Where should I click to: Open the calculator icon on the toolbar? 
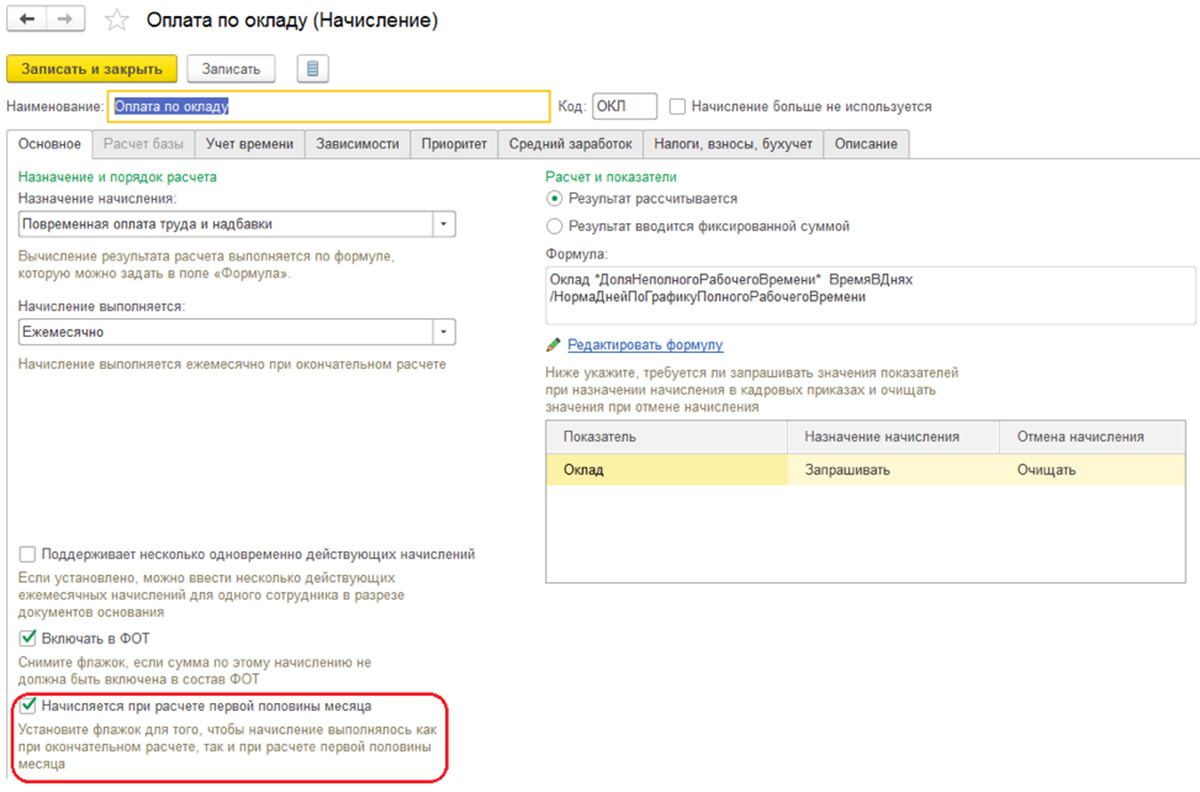[315, 67]
